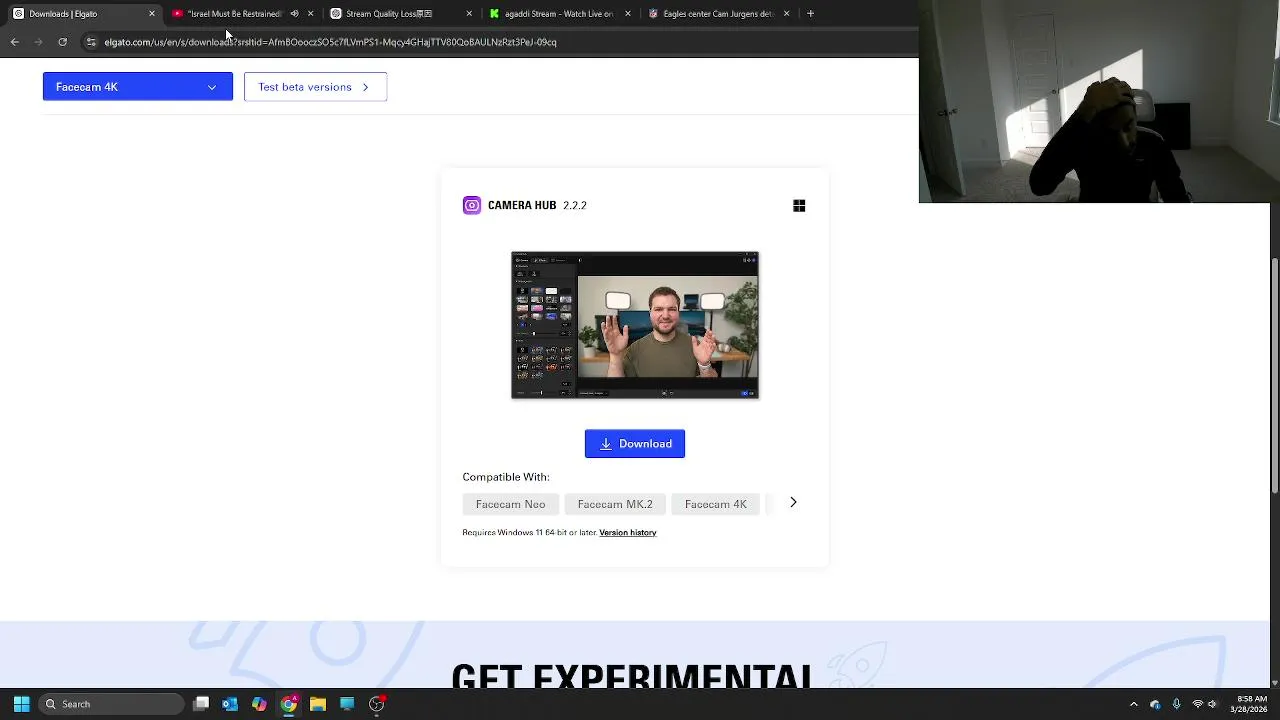Show hidden system tray icons

(1133, 704)
